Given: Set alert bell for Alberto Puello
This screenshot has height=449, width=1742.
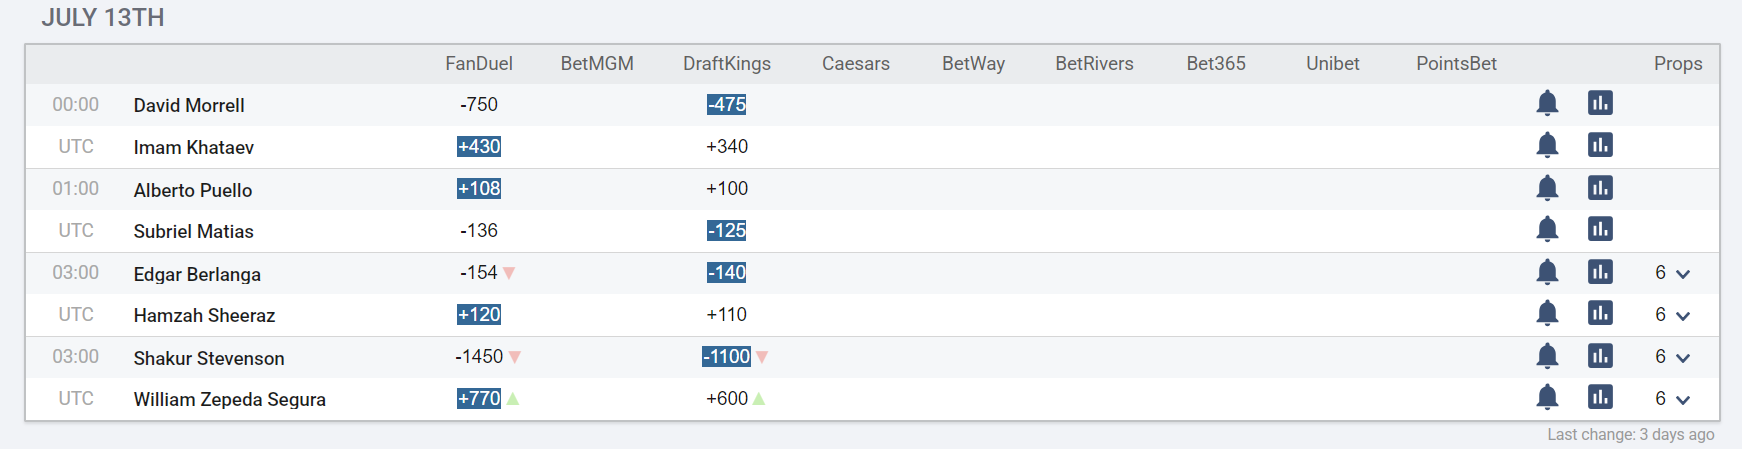Looking at the screenshot, I should (1547, 188).
